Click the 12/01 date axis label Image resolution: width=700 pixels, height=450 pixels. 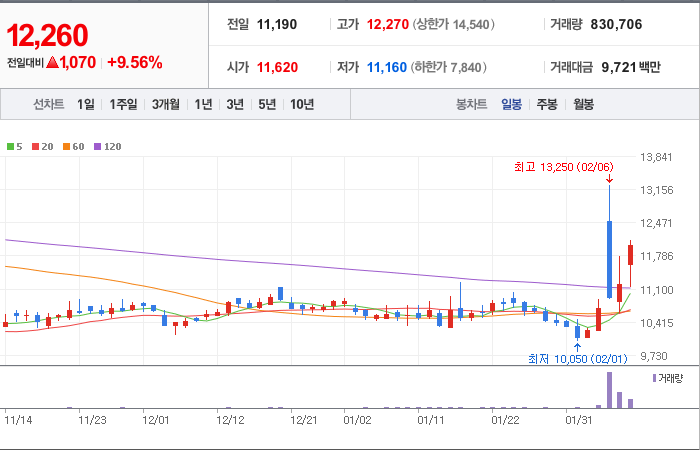tap(156, 421)
